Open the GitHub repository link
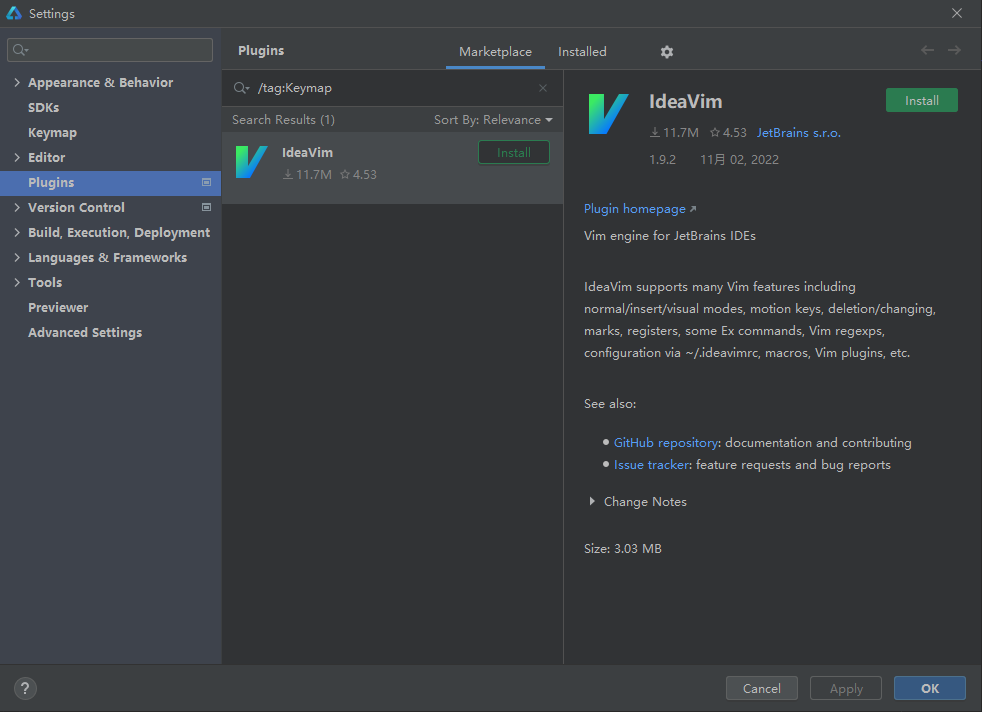Image resolution: width=982 pixels, height=712 pixels. pyautogui.click(x=666, y=443)
